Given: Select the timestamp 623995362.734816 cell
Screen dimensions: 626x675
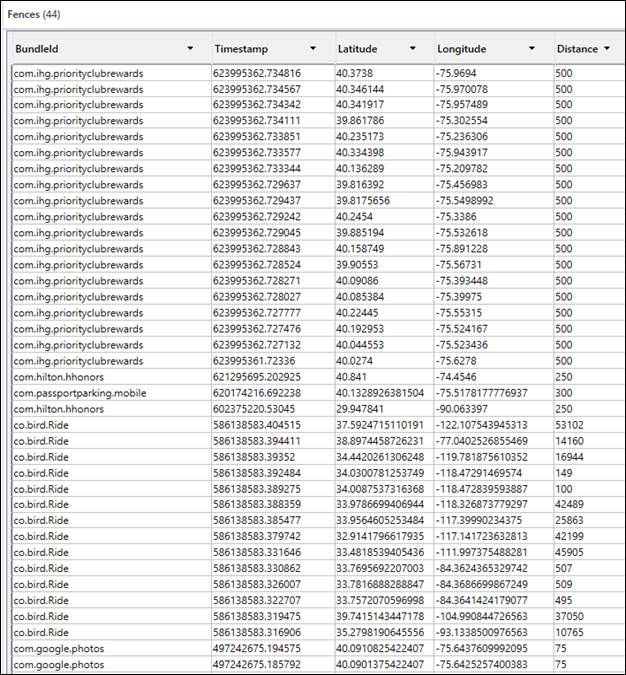Looking at the screenshot, I should tap(257, 73).
